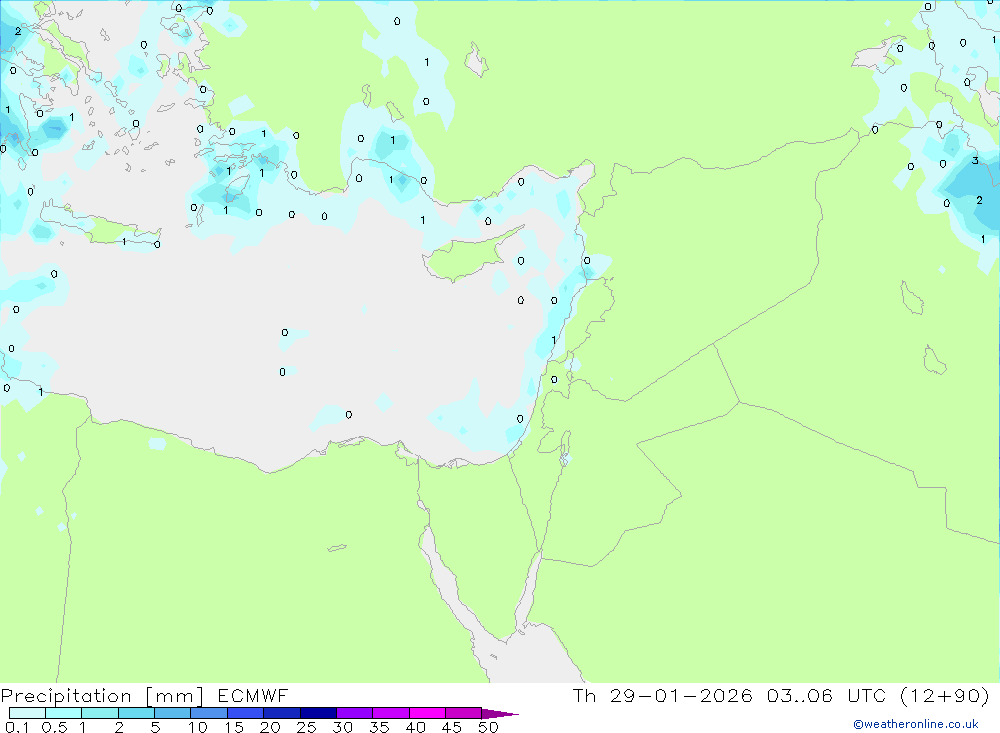
Task: Click the '15' legend scale label
Action: pyautogui.click(x=234, y=727)
